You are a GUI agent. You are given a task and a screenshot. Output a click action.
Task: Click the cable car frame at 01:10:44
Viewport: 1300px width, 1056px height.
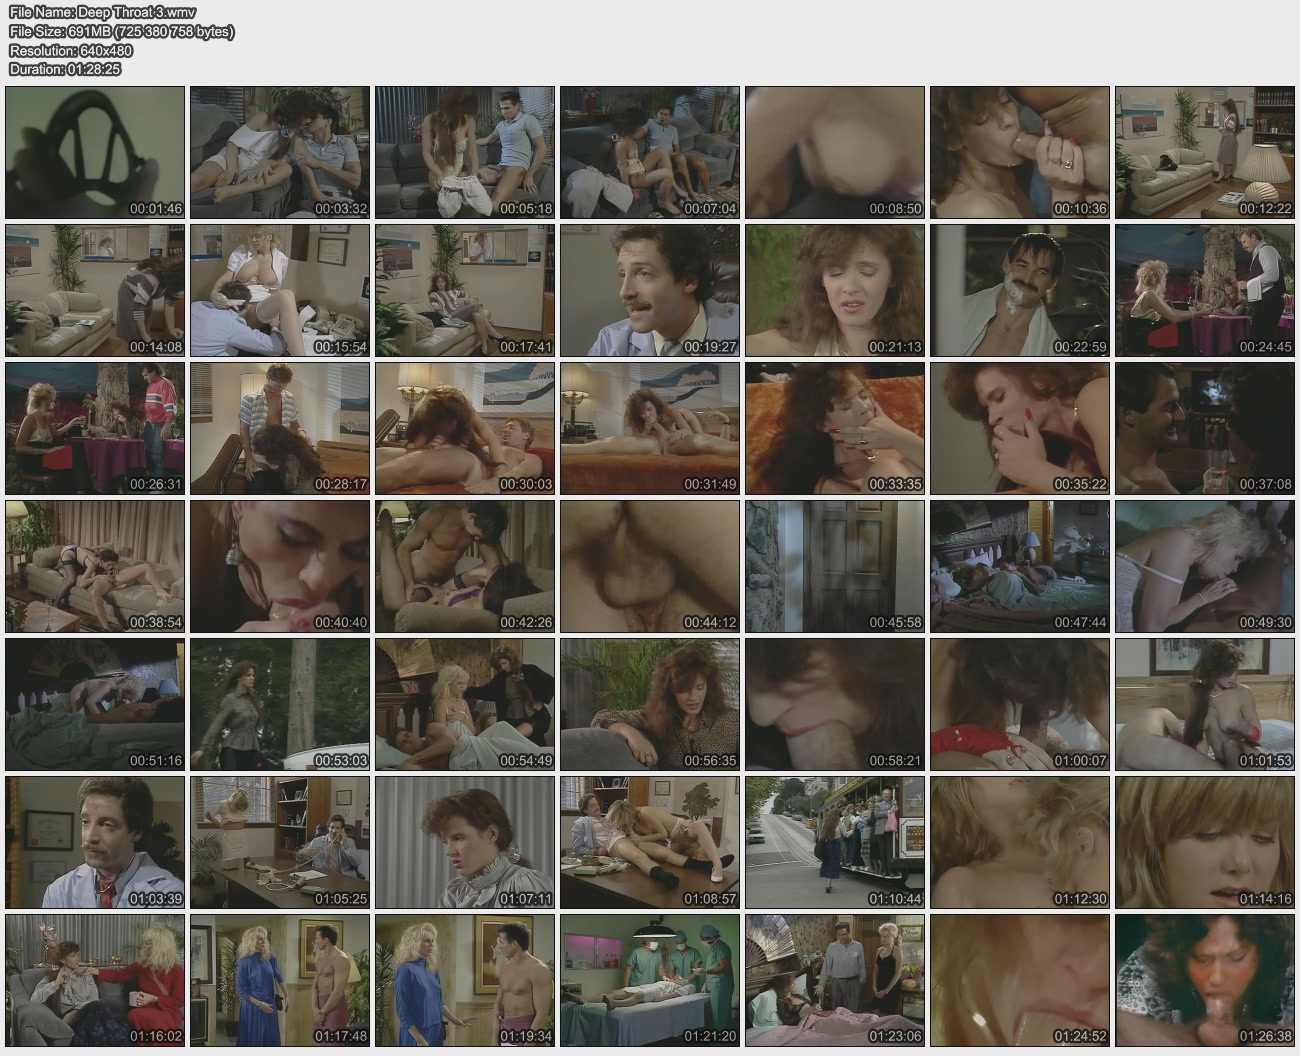click(835, 842)
